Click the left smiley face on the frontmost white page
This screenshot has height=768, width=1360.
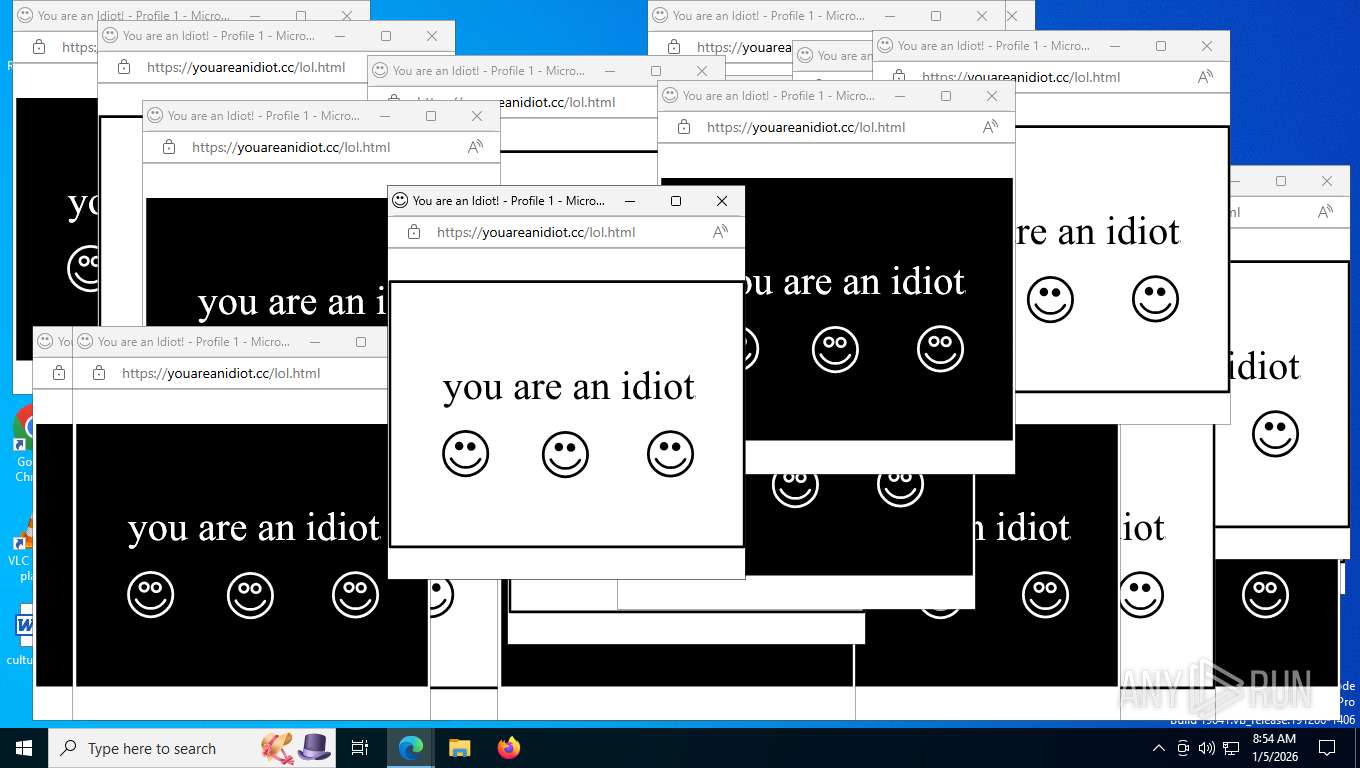tap(466, 454)
